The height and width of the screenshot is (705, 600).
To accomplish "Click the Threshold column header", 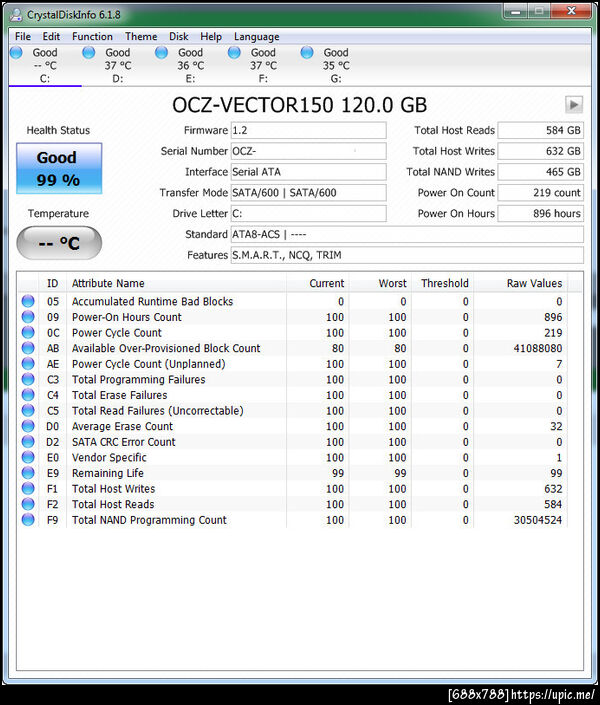I will click(442, 283).
